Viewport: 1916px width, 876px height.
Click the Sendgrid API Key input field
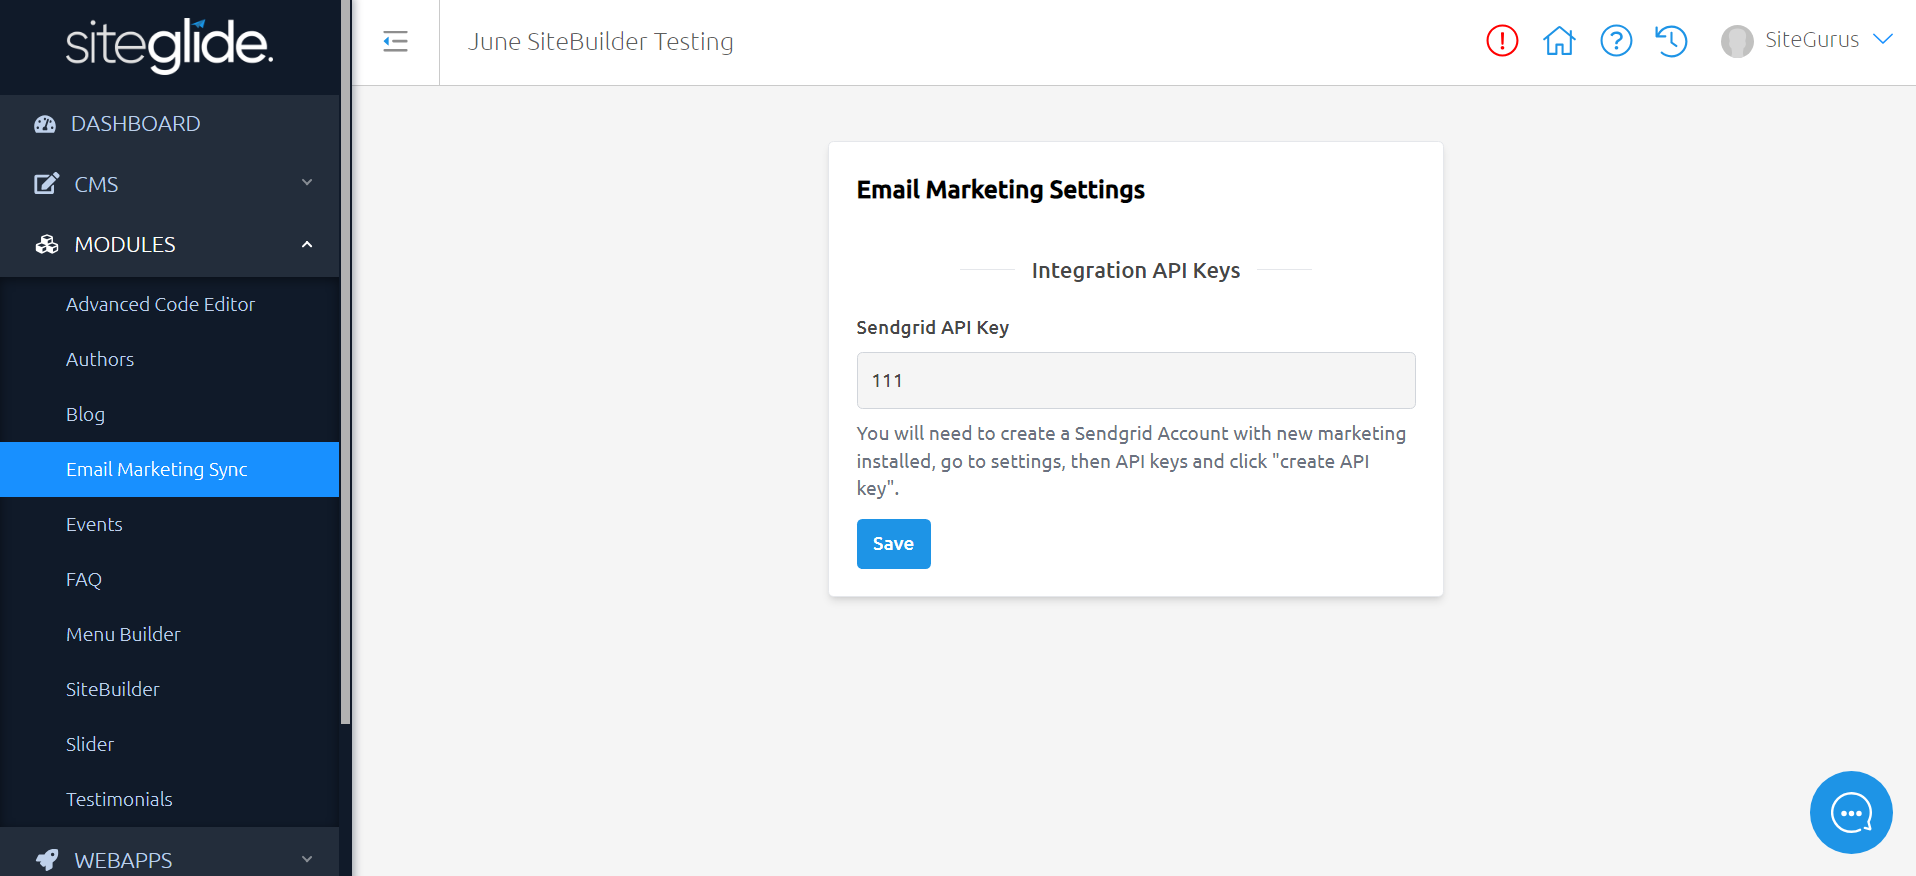pos(1135,380)
